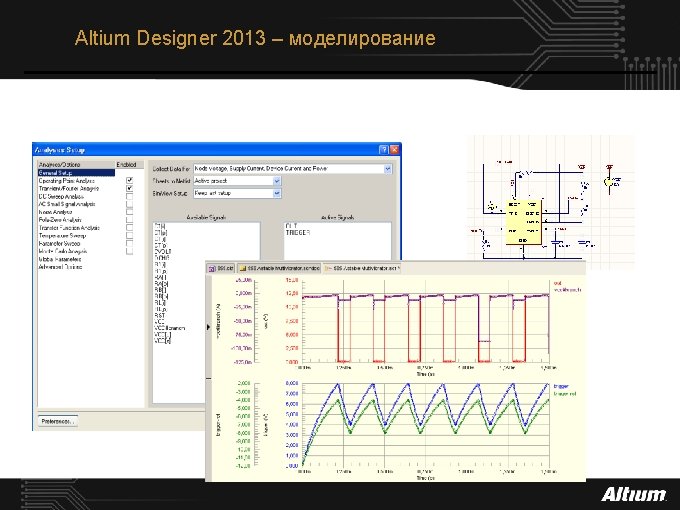Click the Preferences button
680x510 pixels.
coord(58,421)
